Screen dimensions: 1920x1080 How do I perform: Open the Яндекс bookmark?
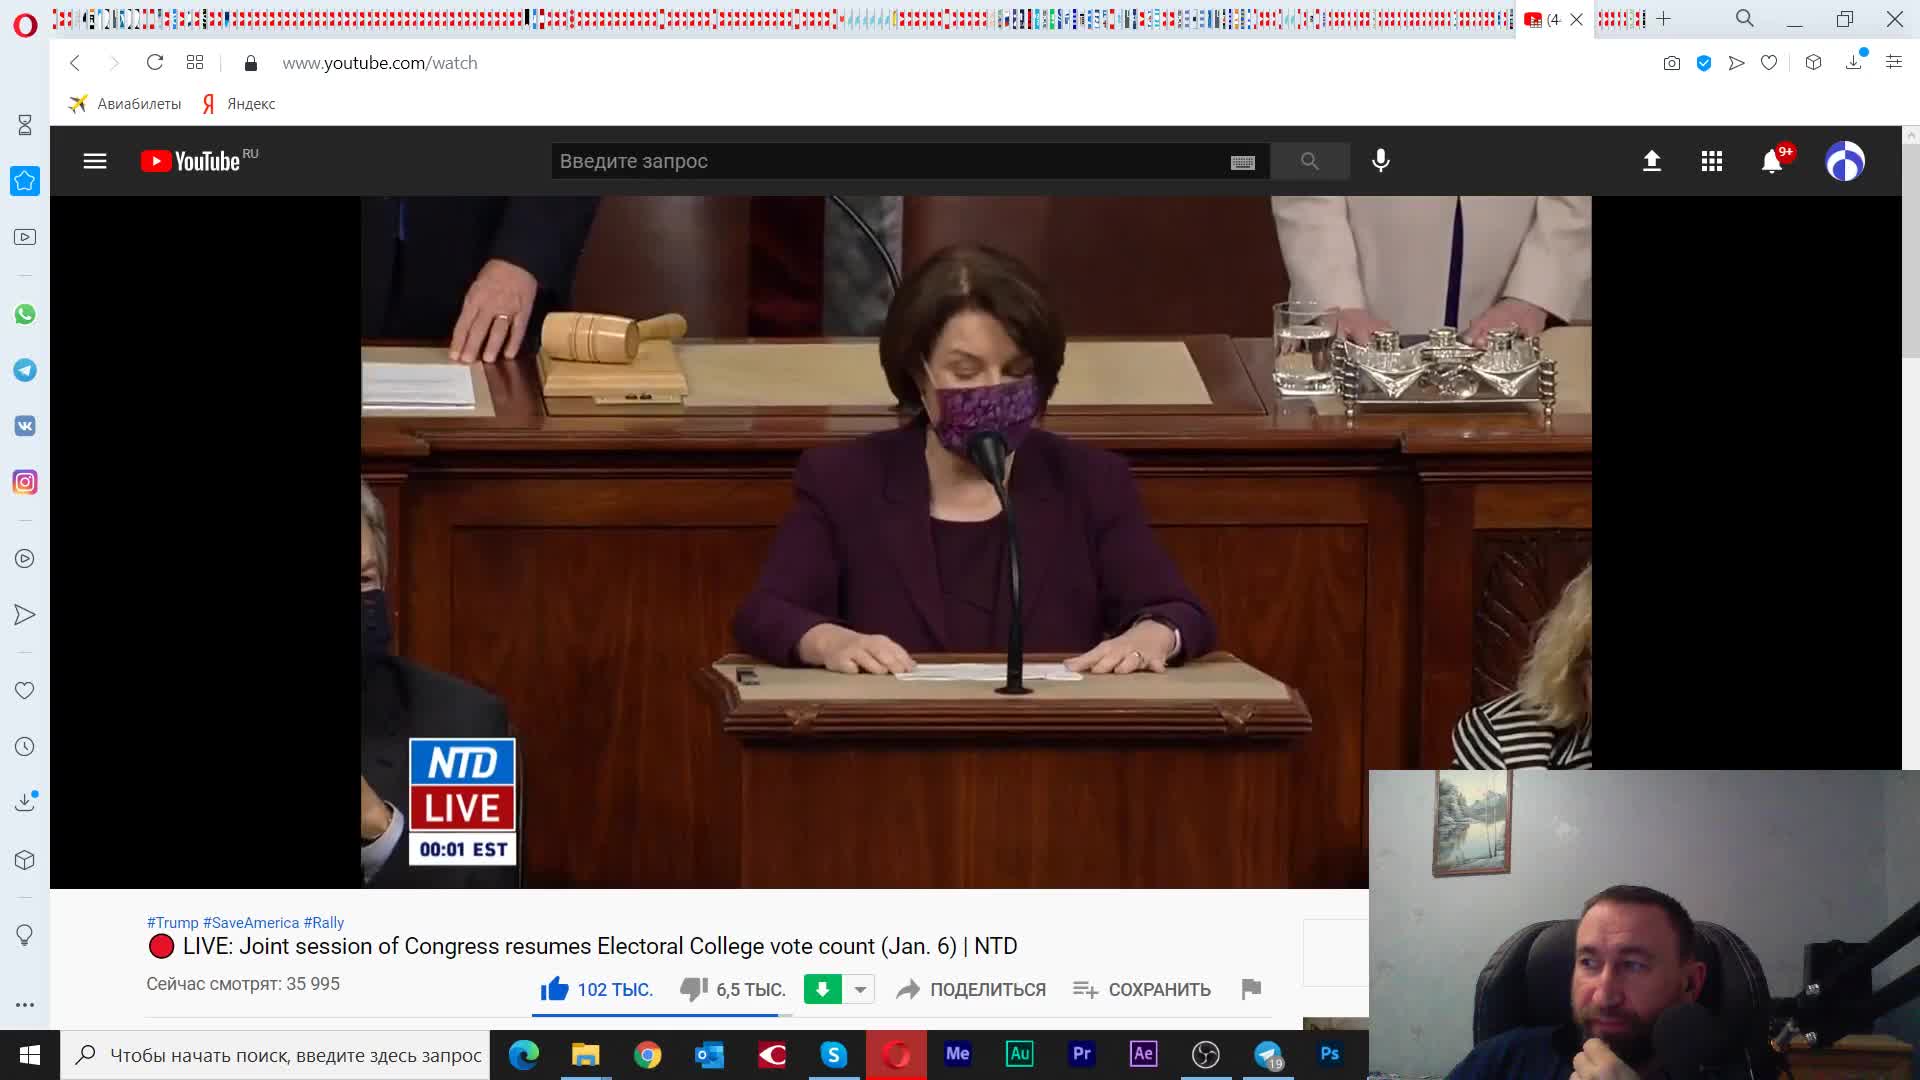coord(240,104)
